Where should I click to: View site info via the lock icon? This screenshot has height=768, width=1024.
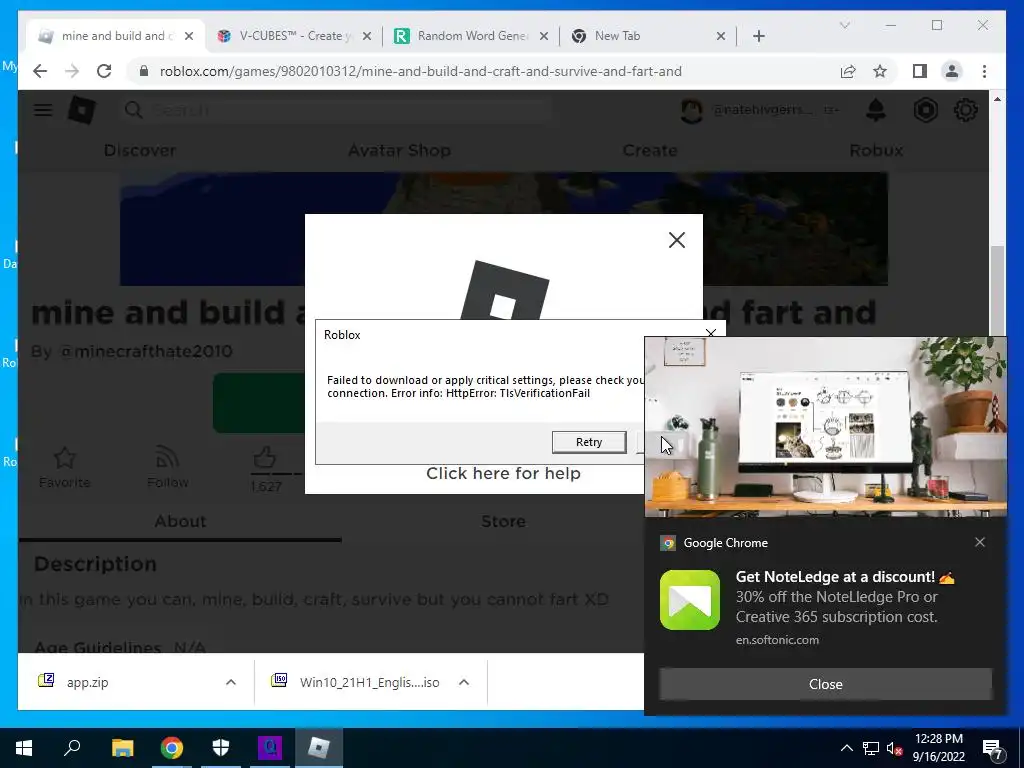tap(144, 71)
